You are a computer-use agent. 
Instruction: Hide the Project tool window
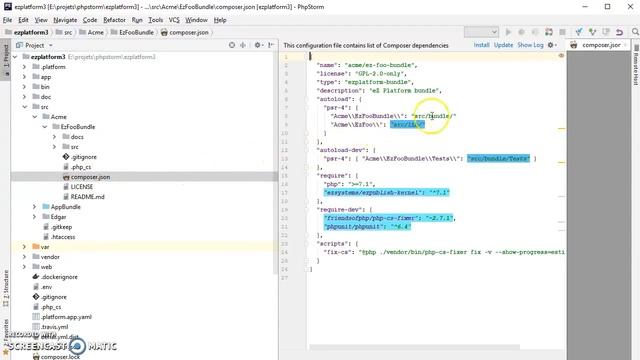coord(271,45)
